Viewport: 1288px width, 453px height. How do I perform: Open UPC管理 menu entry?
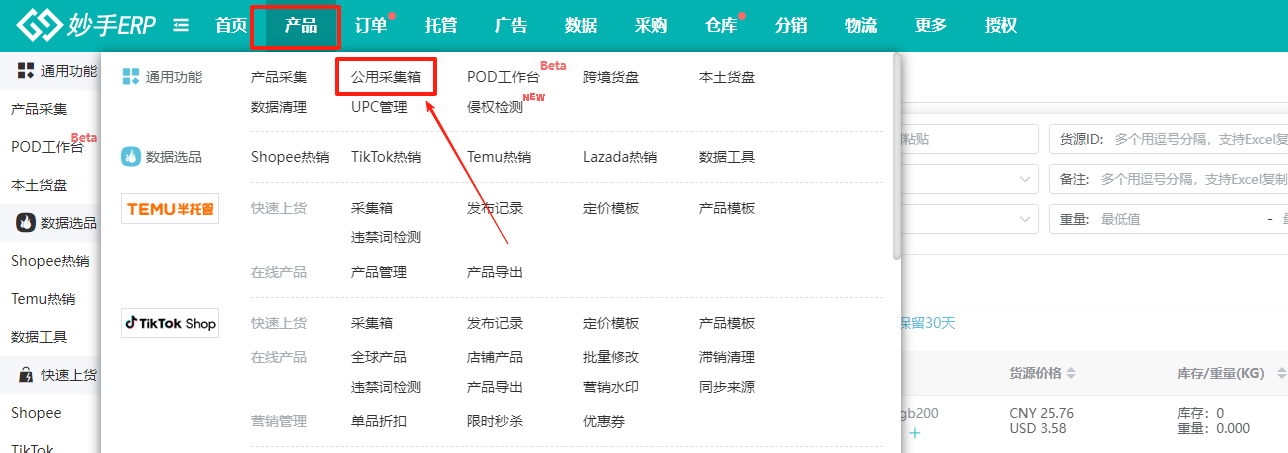(379, 107)
